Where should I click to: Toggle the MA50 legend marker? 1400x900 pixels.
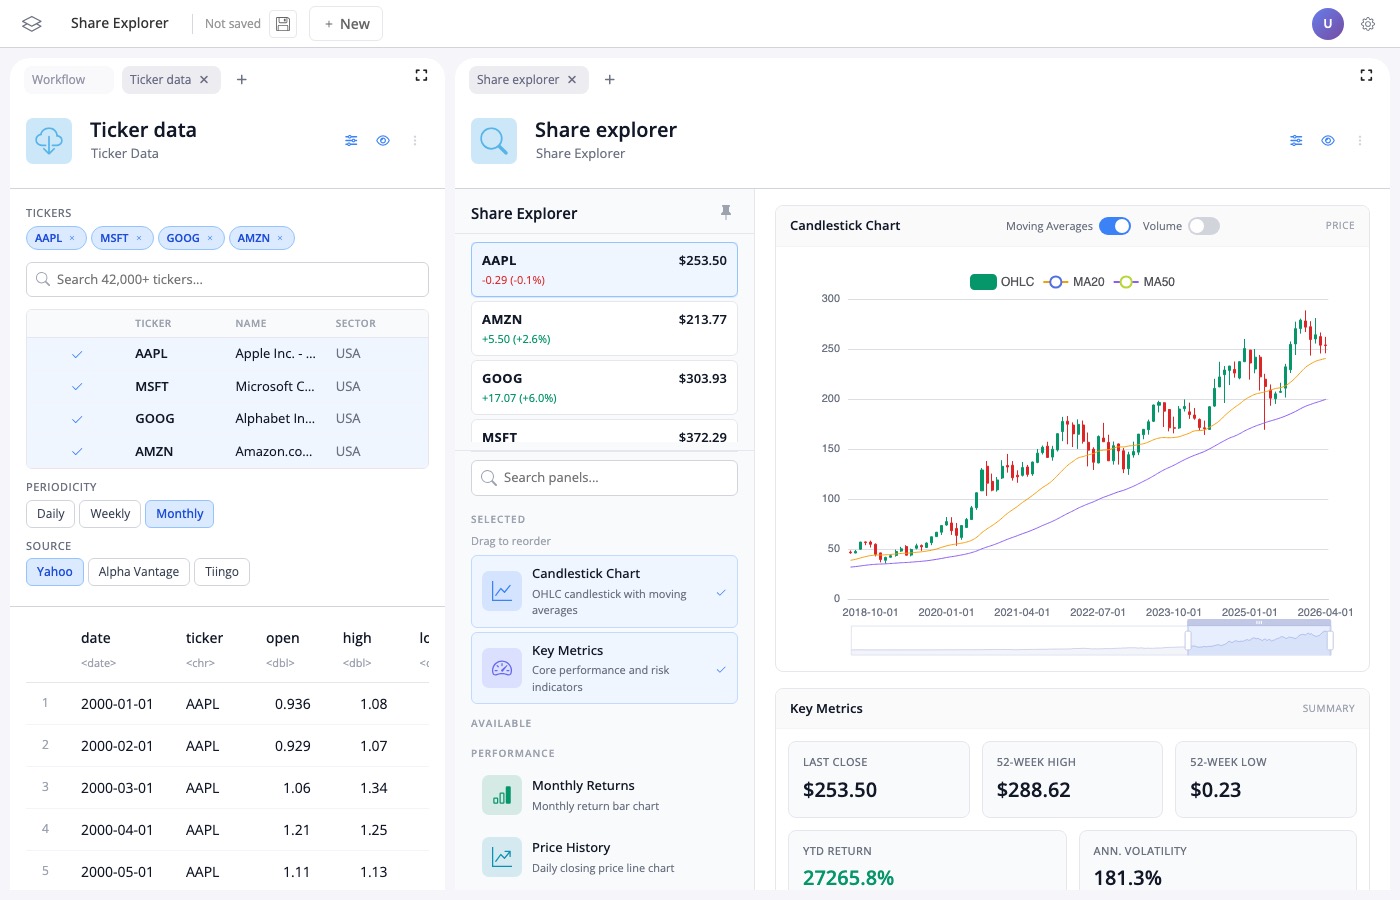point(1126,282)
